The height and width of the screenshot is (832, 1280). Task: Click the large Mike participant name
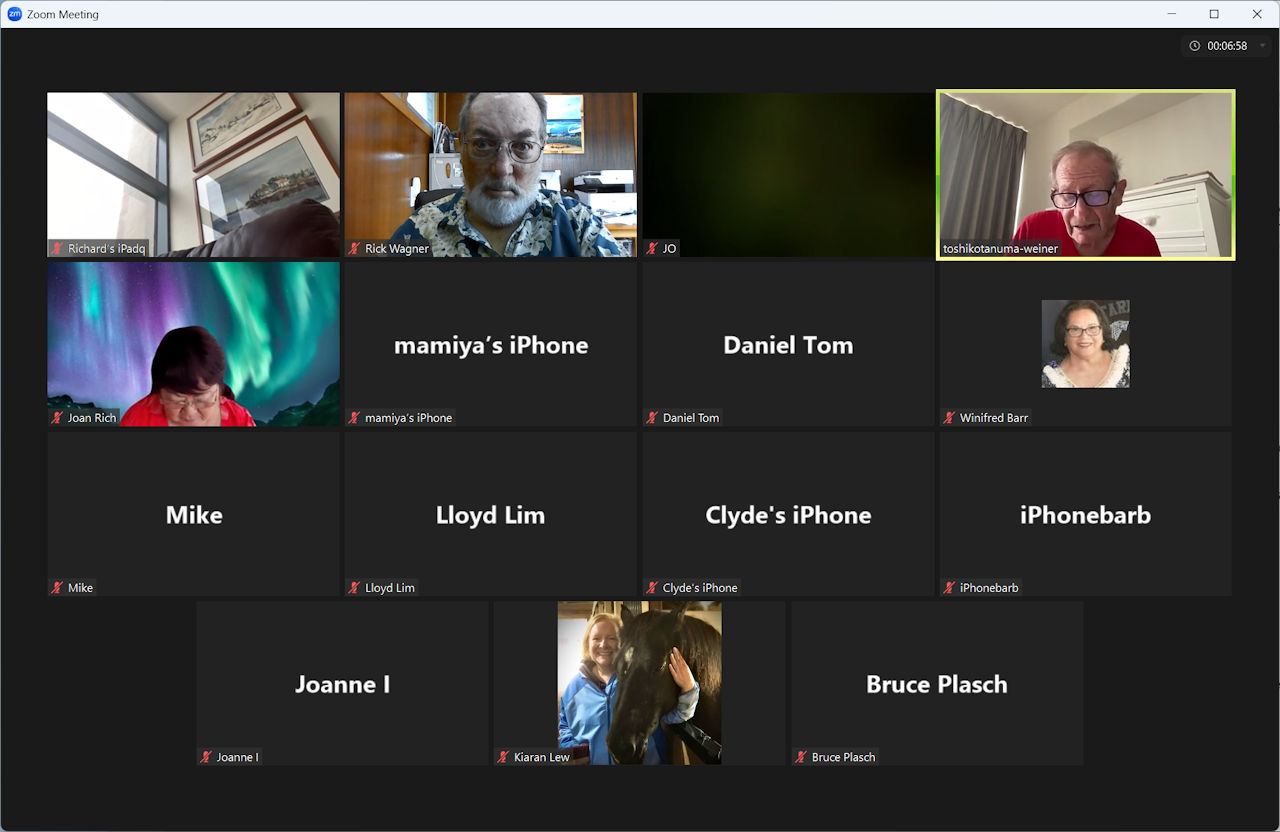[194, 515]
